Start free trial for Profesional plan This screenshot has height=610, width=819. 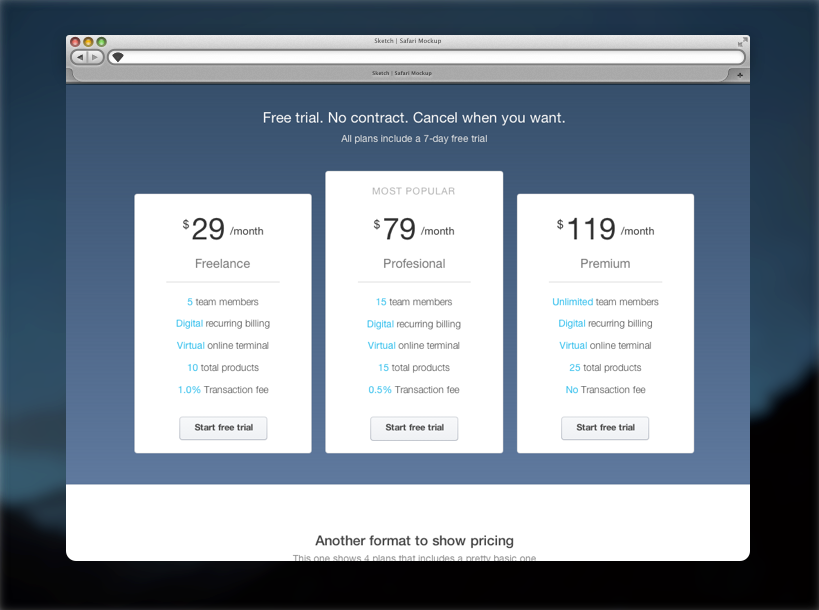(414, 428)
